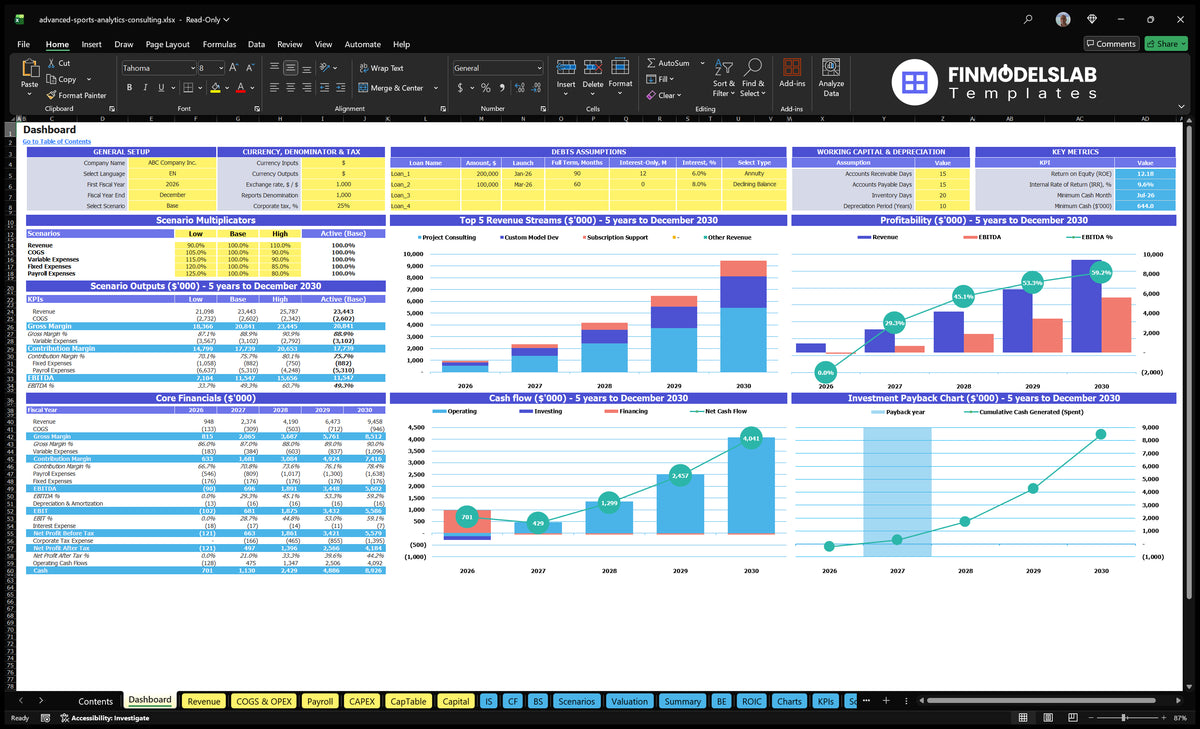Screen dimensions: 1200x729
Task: Click the Copy icon
Action: tap(51, 79)
